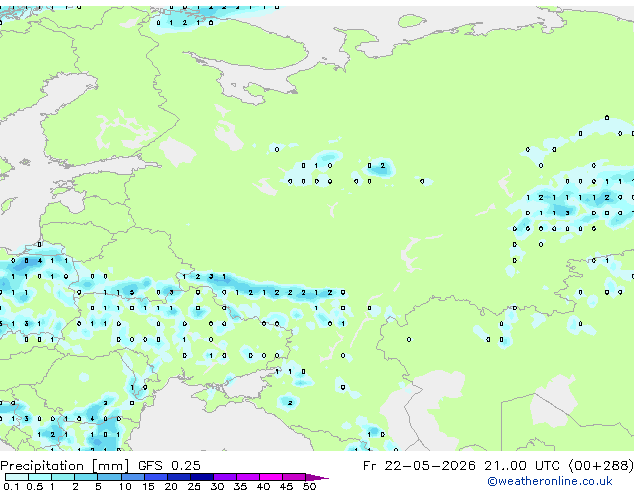Screen dimensions: 634x490
Task: Click the legend label "10"
Action: (125, 486)
